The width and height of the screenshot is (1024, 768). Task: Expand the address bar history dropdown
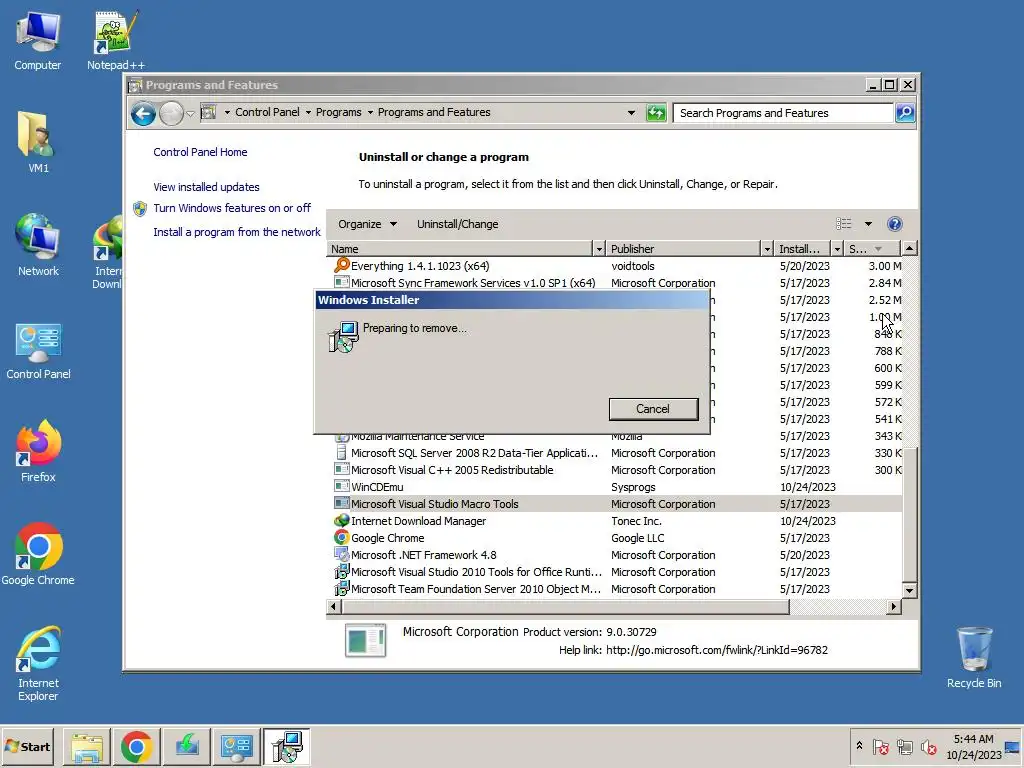631,113
